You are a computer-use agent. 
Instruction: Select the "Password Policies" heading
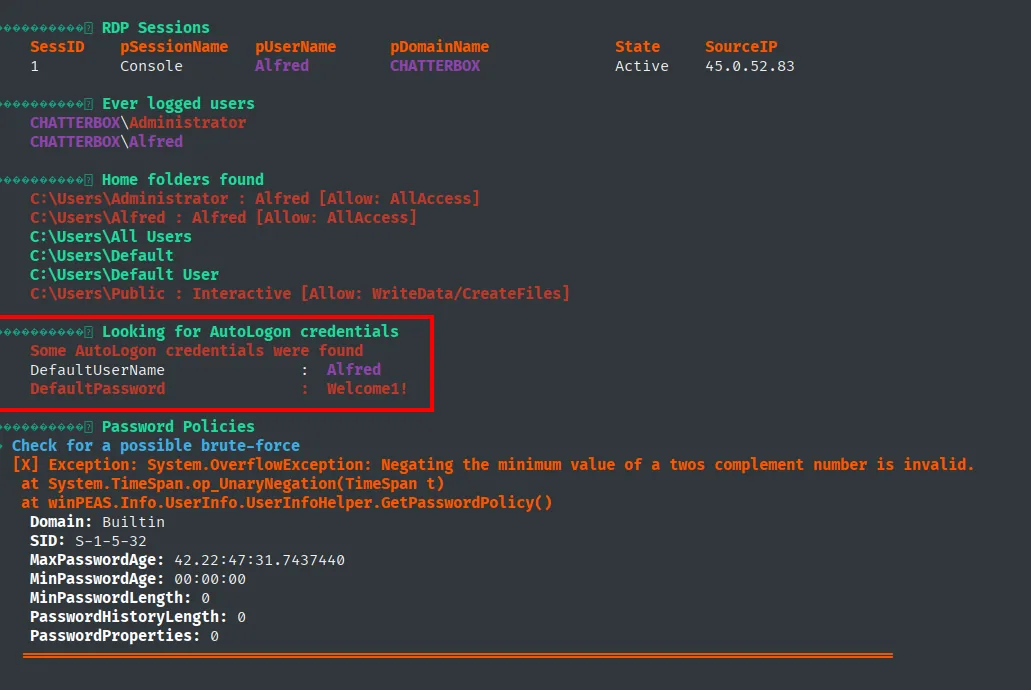tap(178, 426)
